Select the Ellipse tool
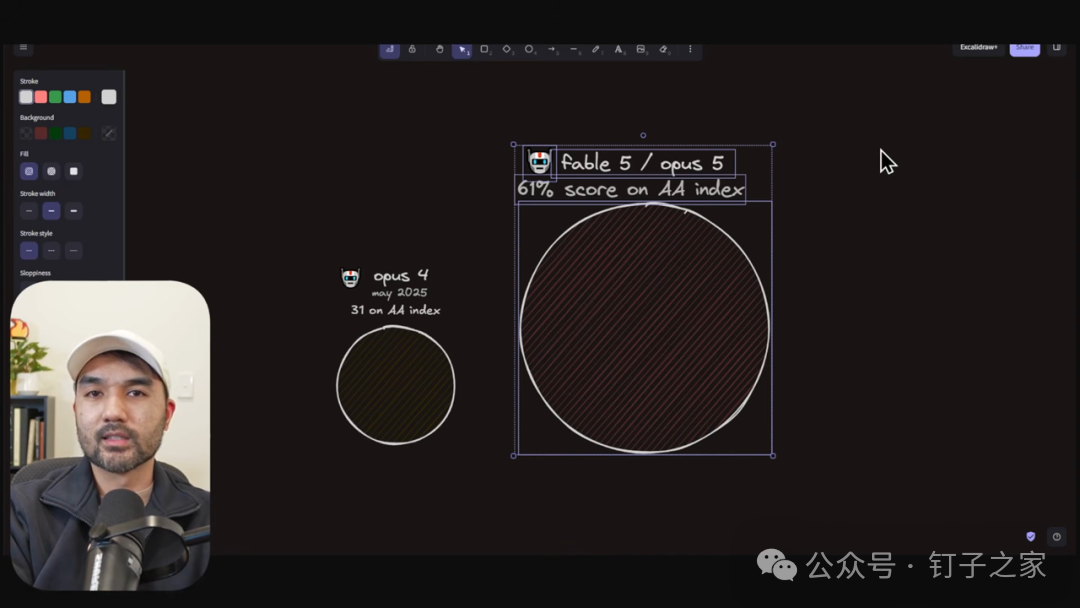The image size is (1080, 608). point(529,50)
